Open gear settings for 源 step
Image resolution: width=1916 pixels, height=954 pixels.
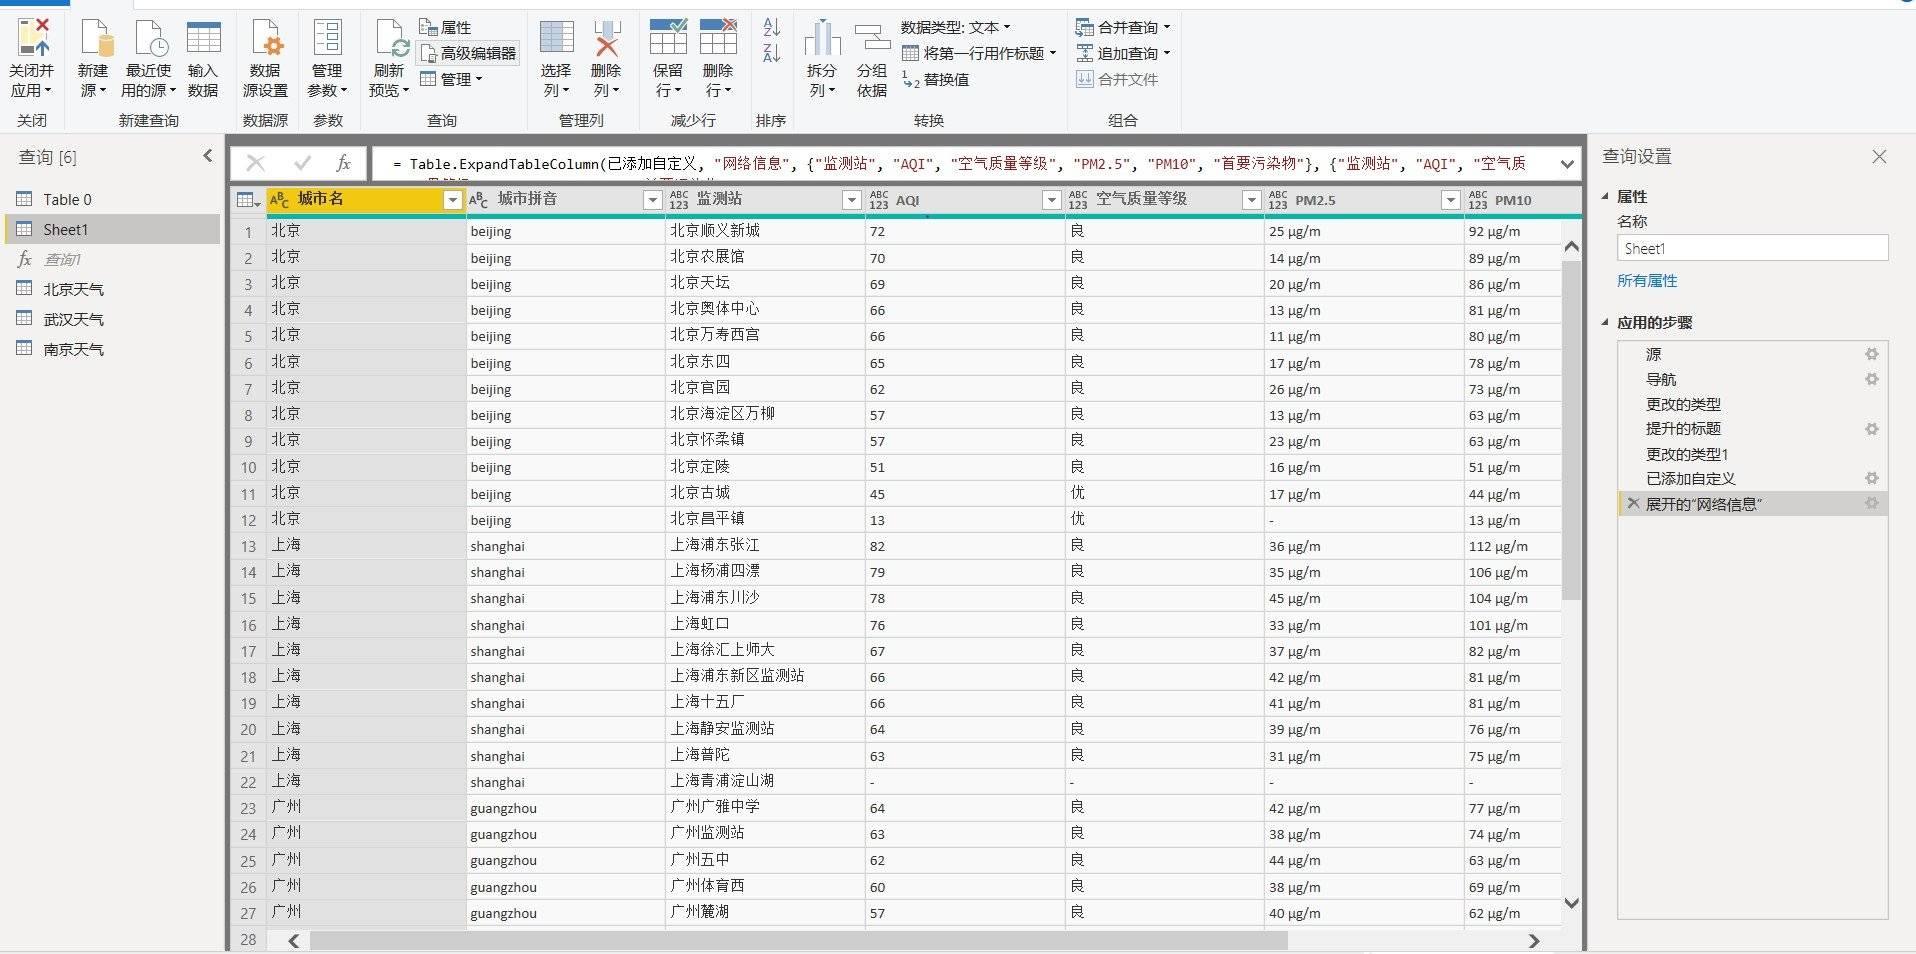[x=1871, y=354]
